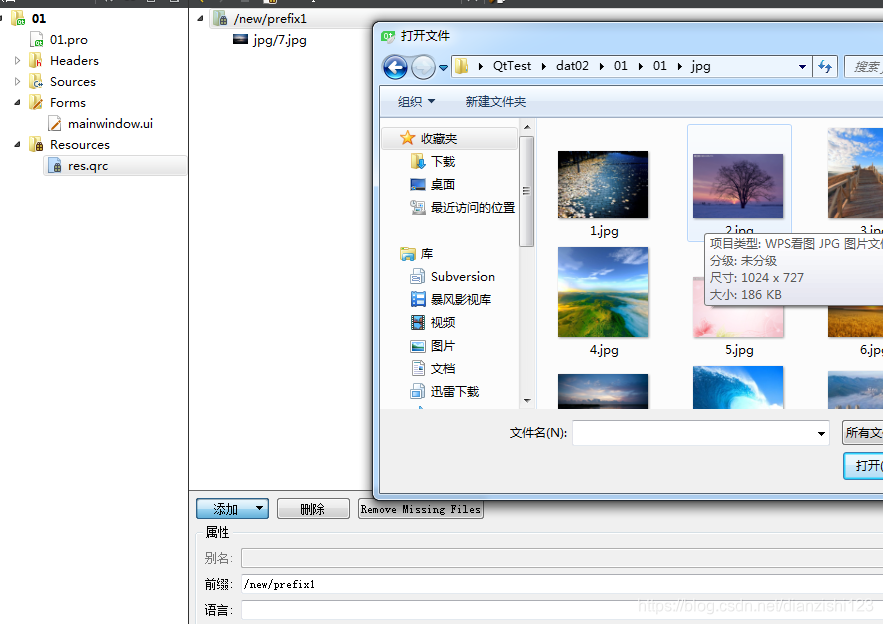This screenshot has width=883, height=624.
Task: Click the 打开 button
Action: (x=863, y=466)
